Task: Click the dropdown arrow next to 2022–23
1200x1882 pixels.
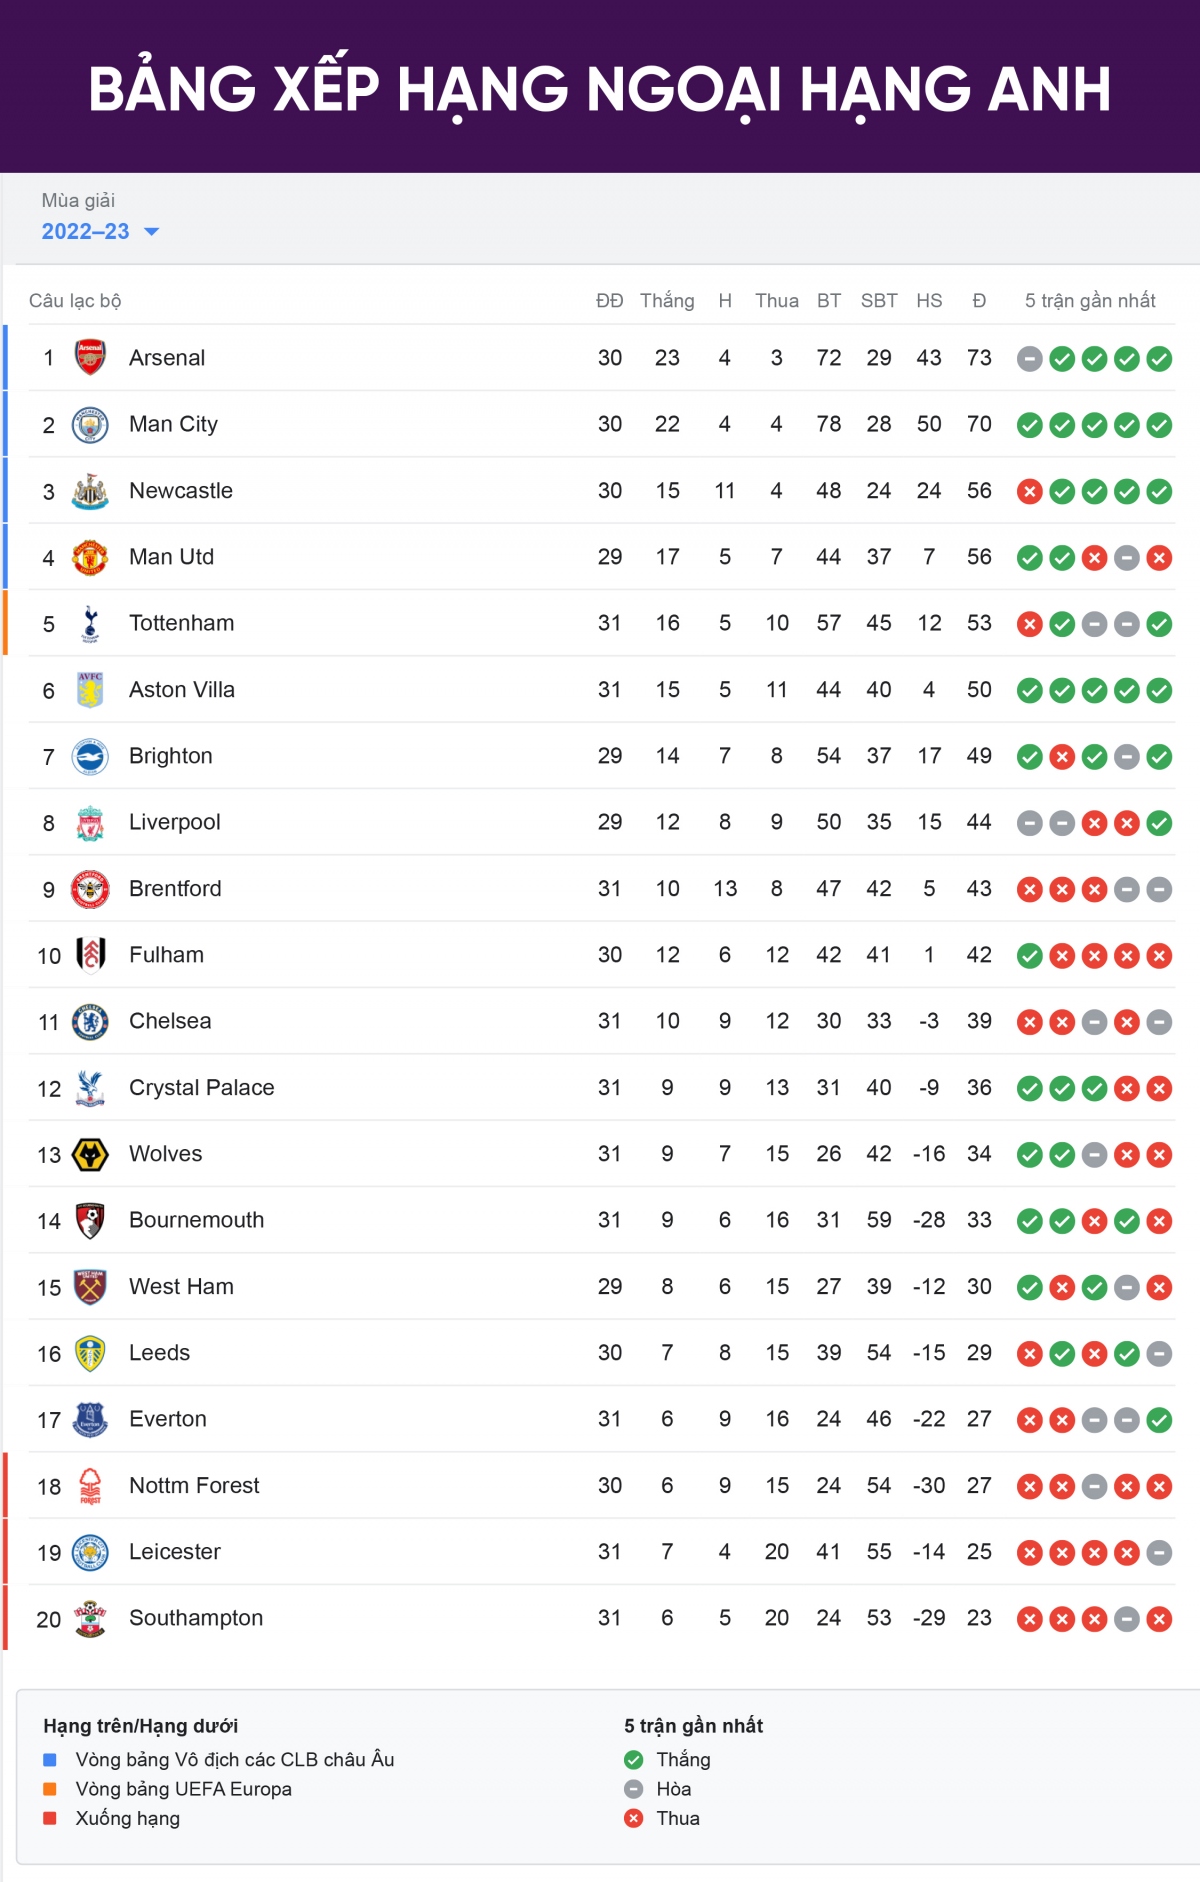Action: pos(152,232)
